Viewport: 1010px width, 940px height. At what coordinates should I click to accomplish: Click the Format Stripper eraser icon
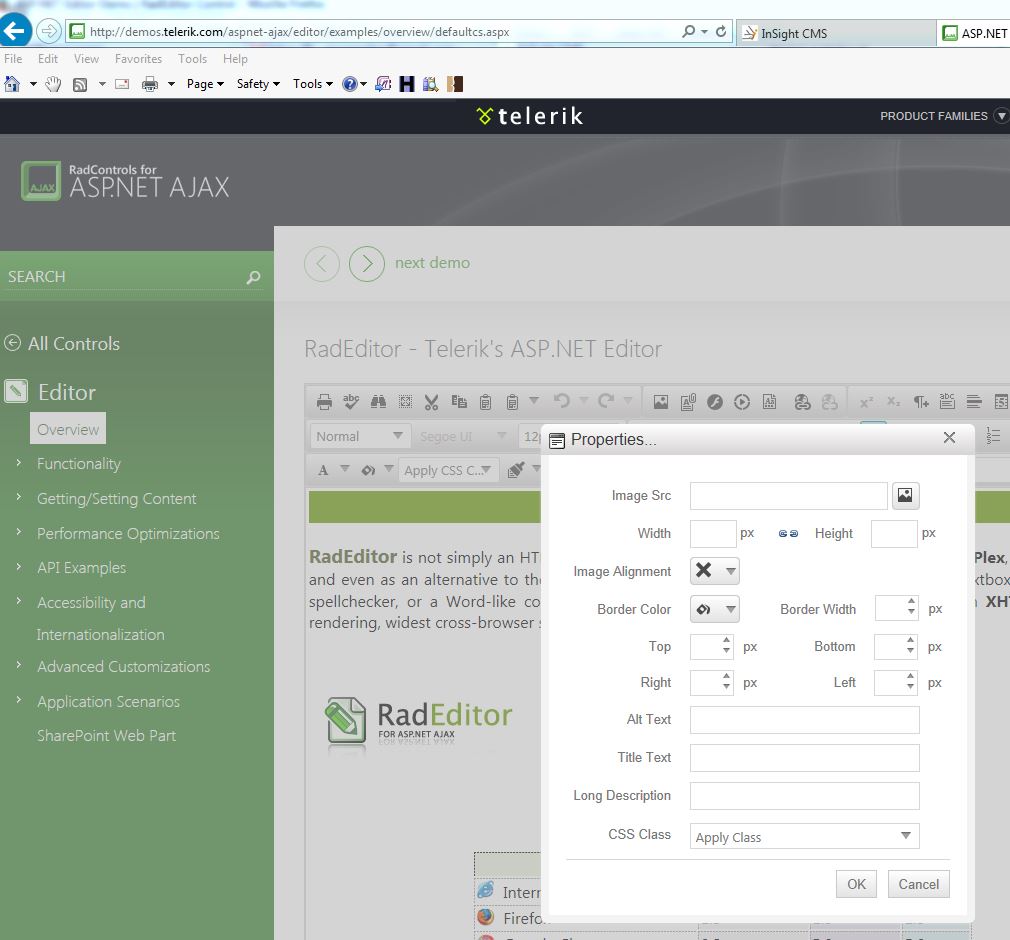[x=516, y=470]
